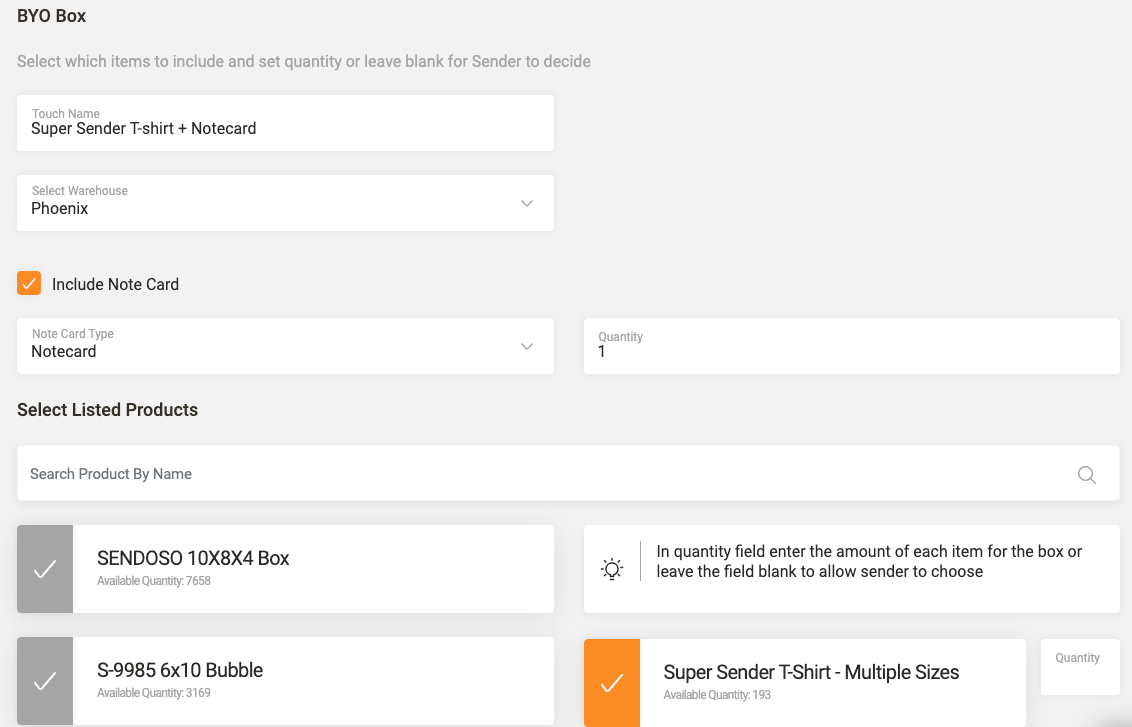Screen dimensions: 1132x727
Task: Click the Include Note Card label text
Action: pyautogui.click(x=115, y=284)
